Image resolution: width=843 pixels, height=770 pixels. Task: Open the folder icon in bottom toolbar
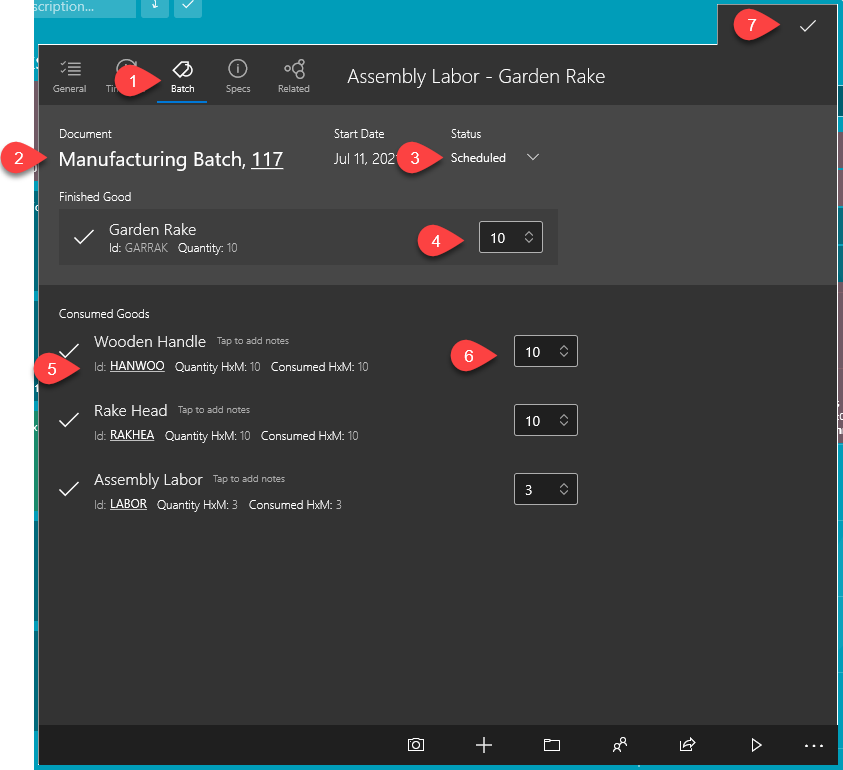551,745
